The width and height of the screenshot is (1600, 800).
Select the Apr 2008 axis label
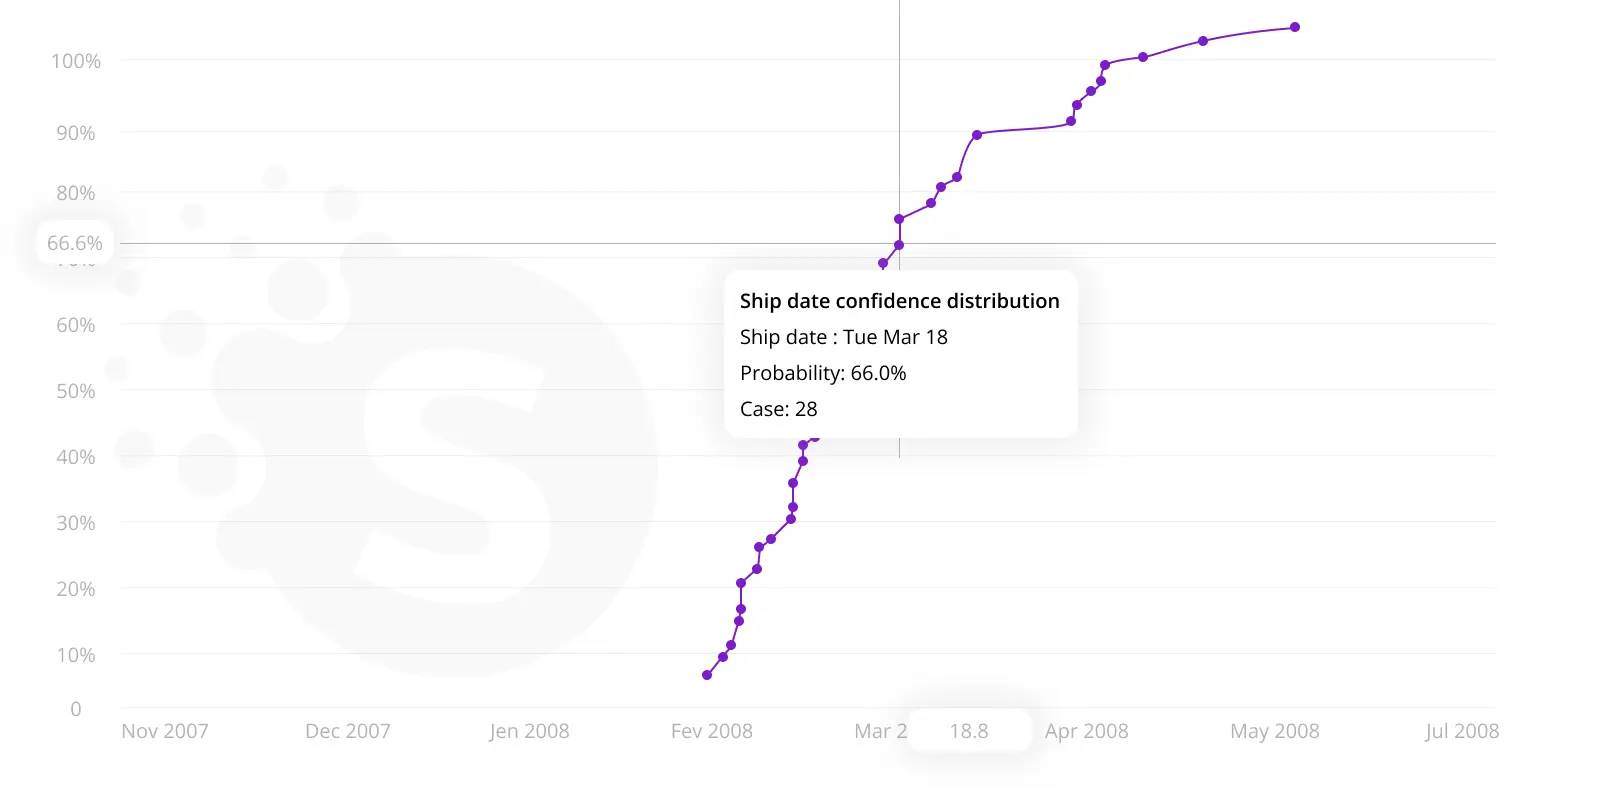click(x=1087, y=731)
